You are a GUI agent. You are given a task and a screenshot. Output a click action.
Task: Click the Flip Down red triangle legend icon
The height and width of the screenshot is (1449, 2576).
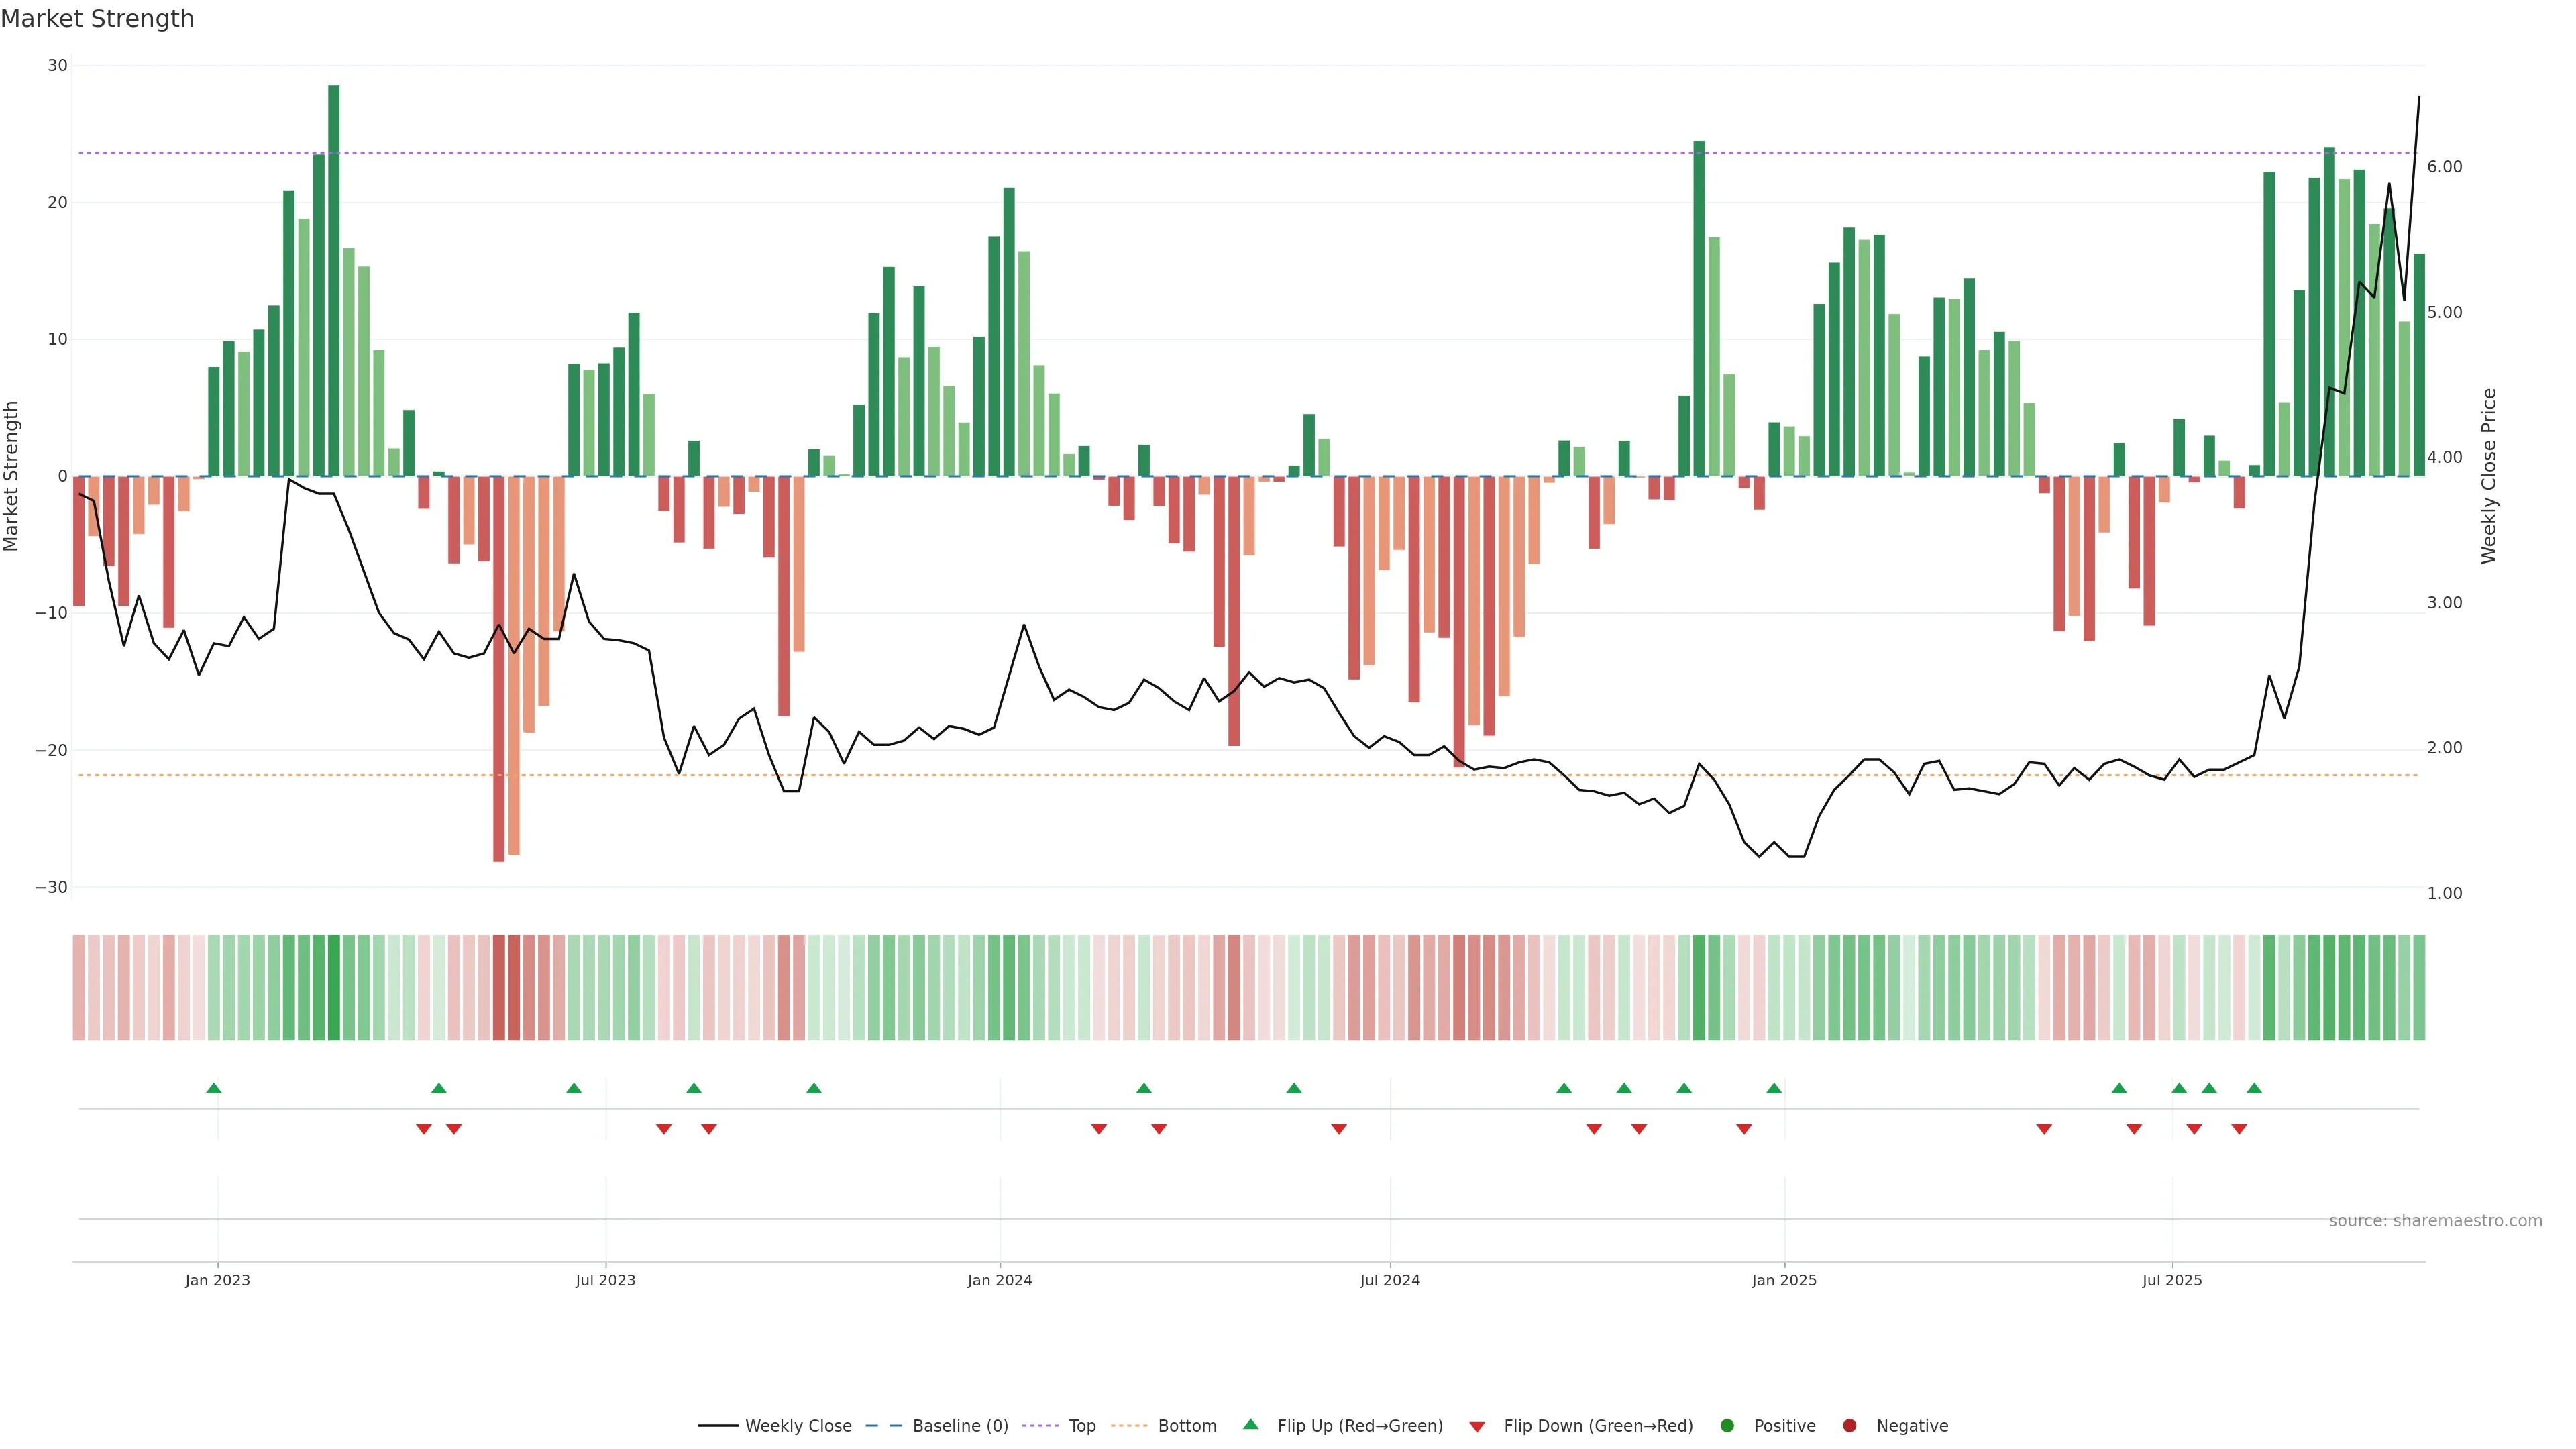pos(1476,1426)
